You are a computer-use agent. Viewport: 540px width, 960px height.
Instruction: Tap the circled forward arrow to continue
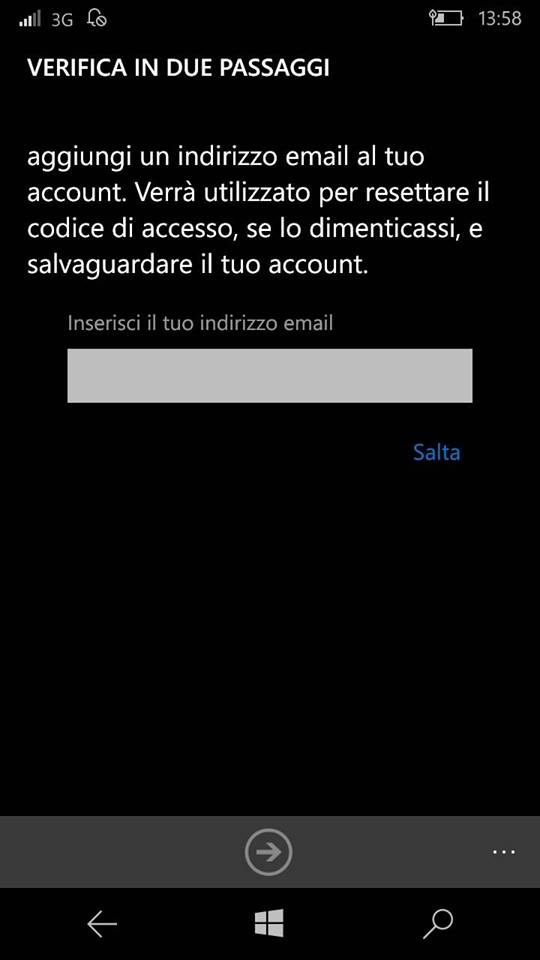tap(268, 851)
